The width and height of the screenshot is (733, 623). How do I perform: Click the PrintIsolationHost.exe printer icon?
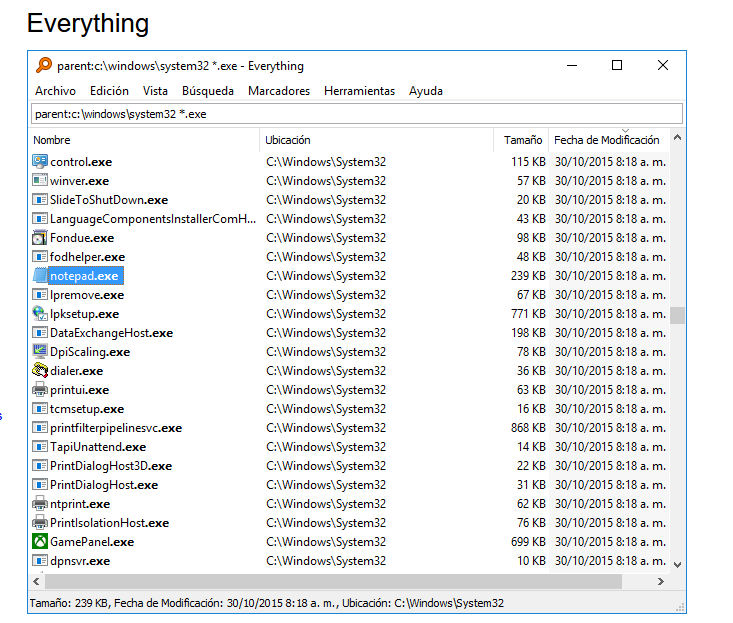(x=40, y=523)
